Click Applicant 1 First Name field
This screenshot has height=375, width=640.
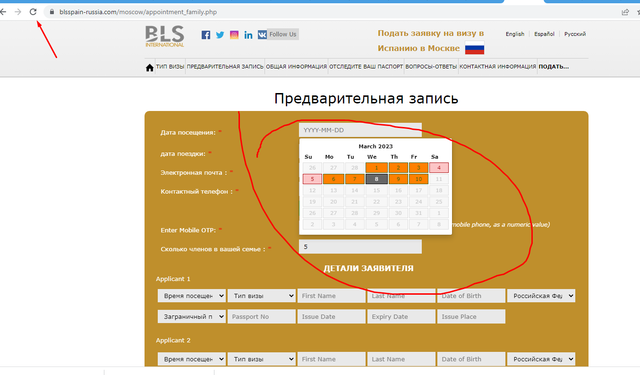[x=331, y=296]
